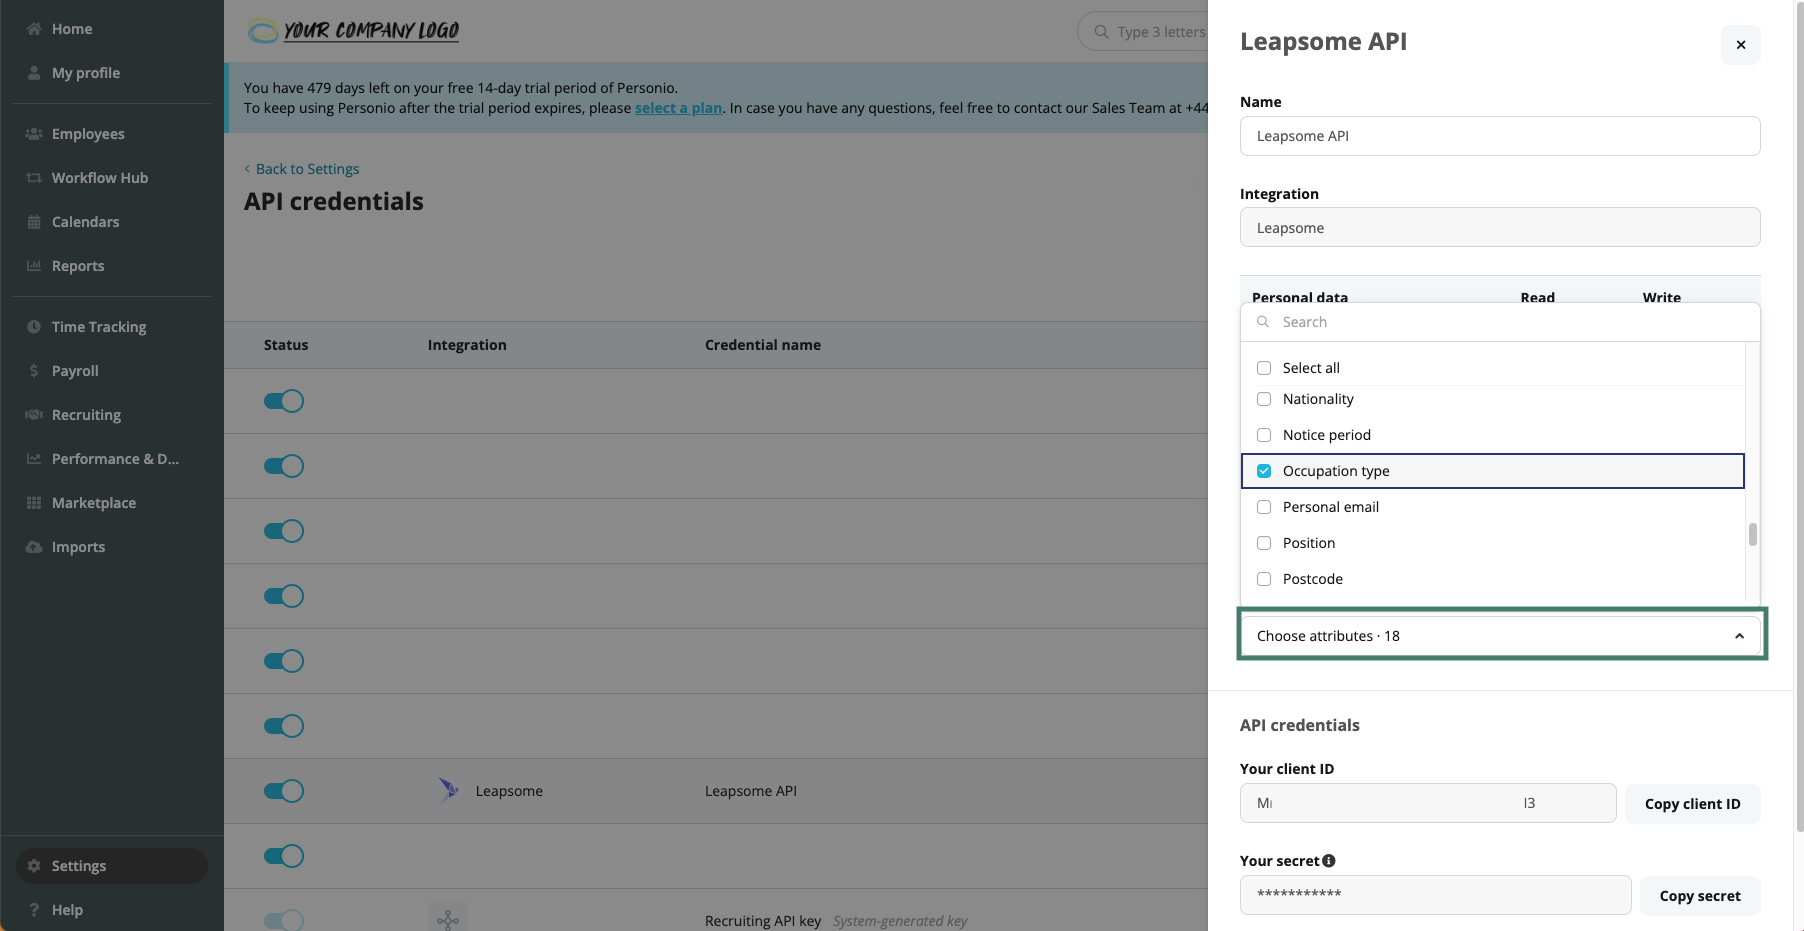Click the Workflow Hub arrows icon
The width and height of the screenshot is (1804, 931).
pyautogui.click(x=34, y=178)
